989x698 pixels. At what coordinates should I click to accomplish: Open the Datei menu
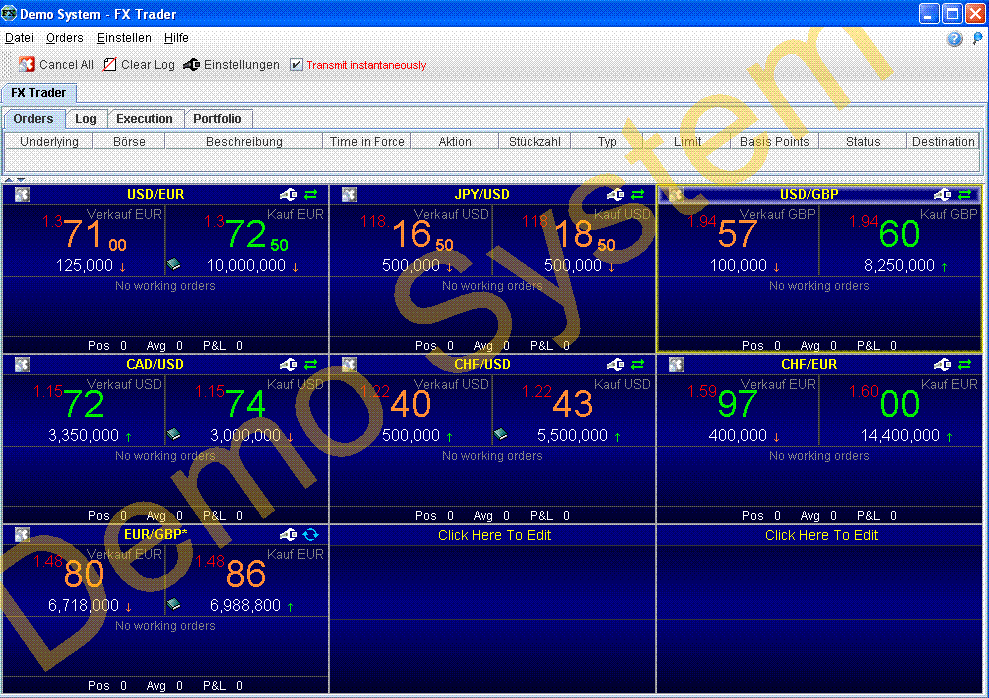click(x=19, y=38)
